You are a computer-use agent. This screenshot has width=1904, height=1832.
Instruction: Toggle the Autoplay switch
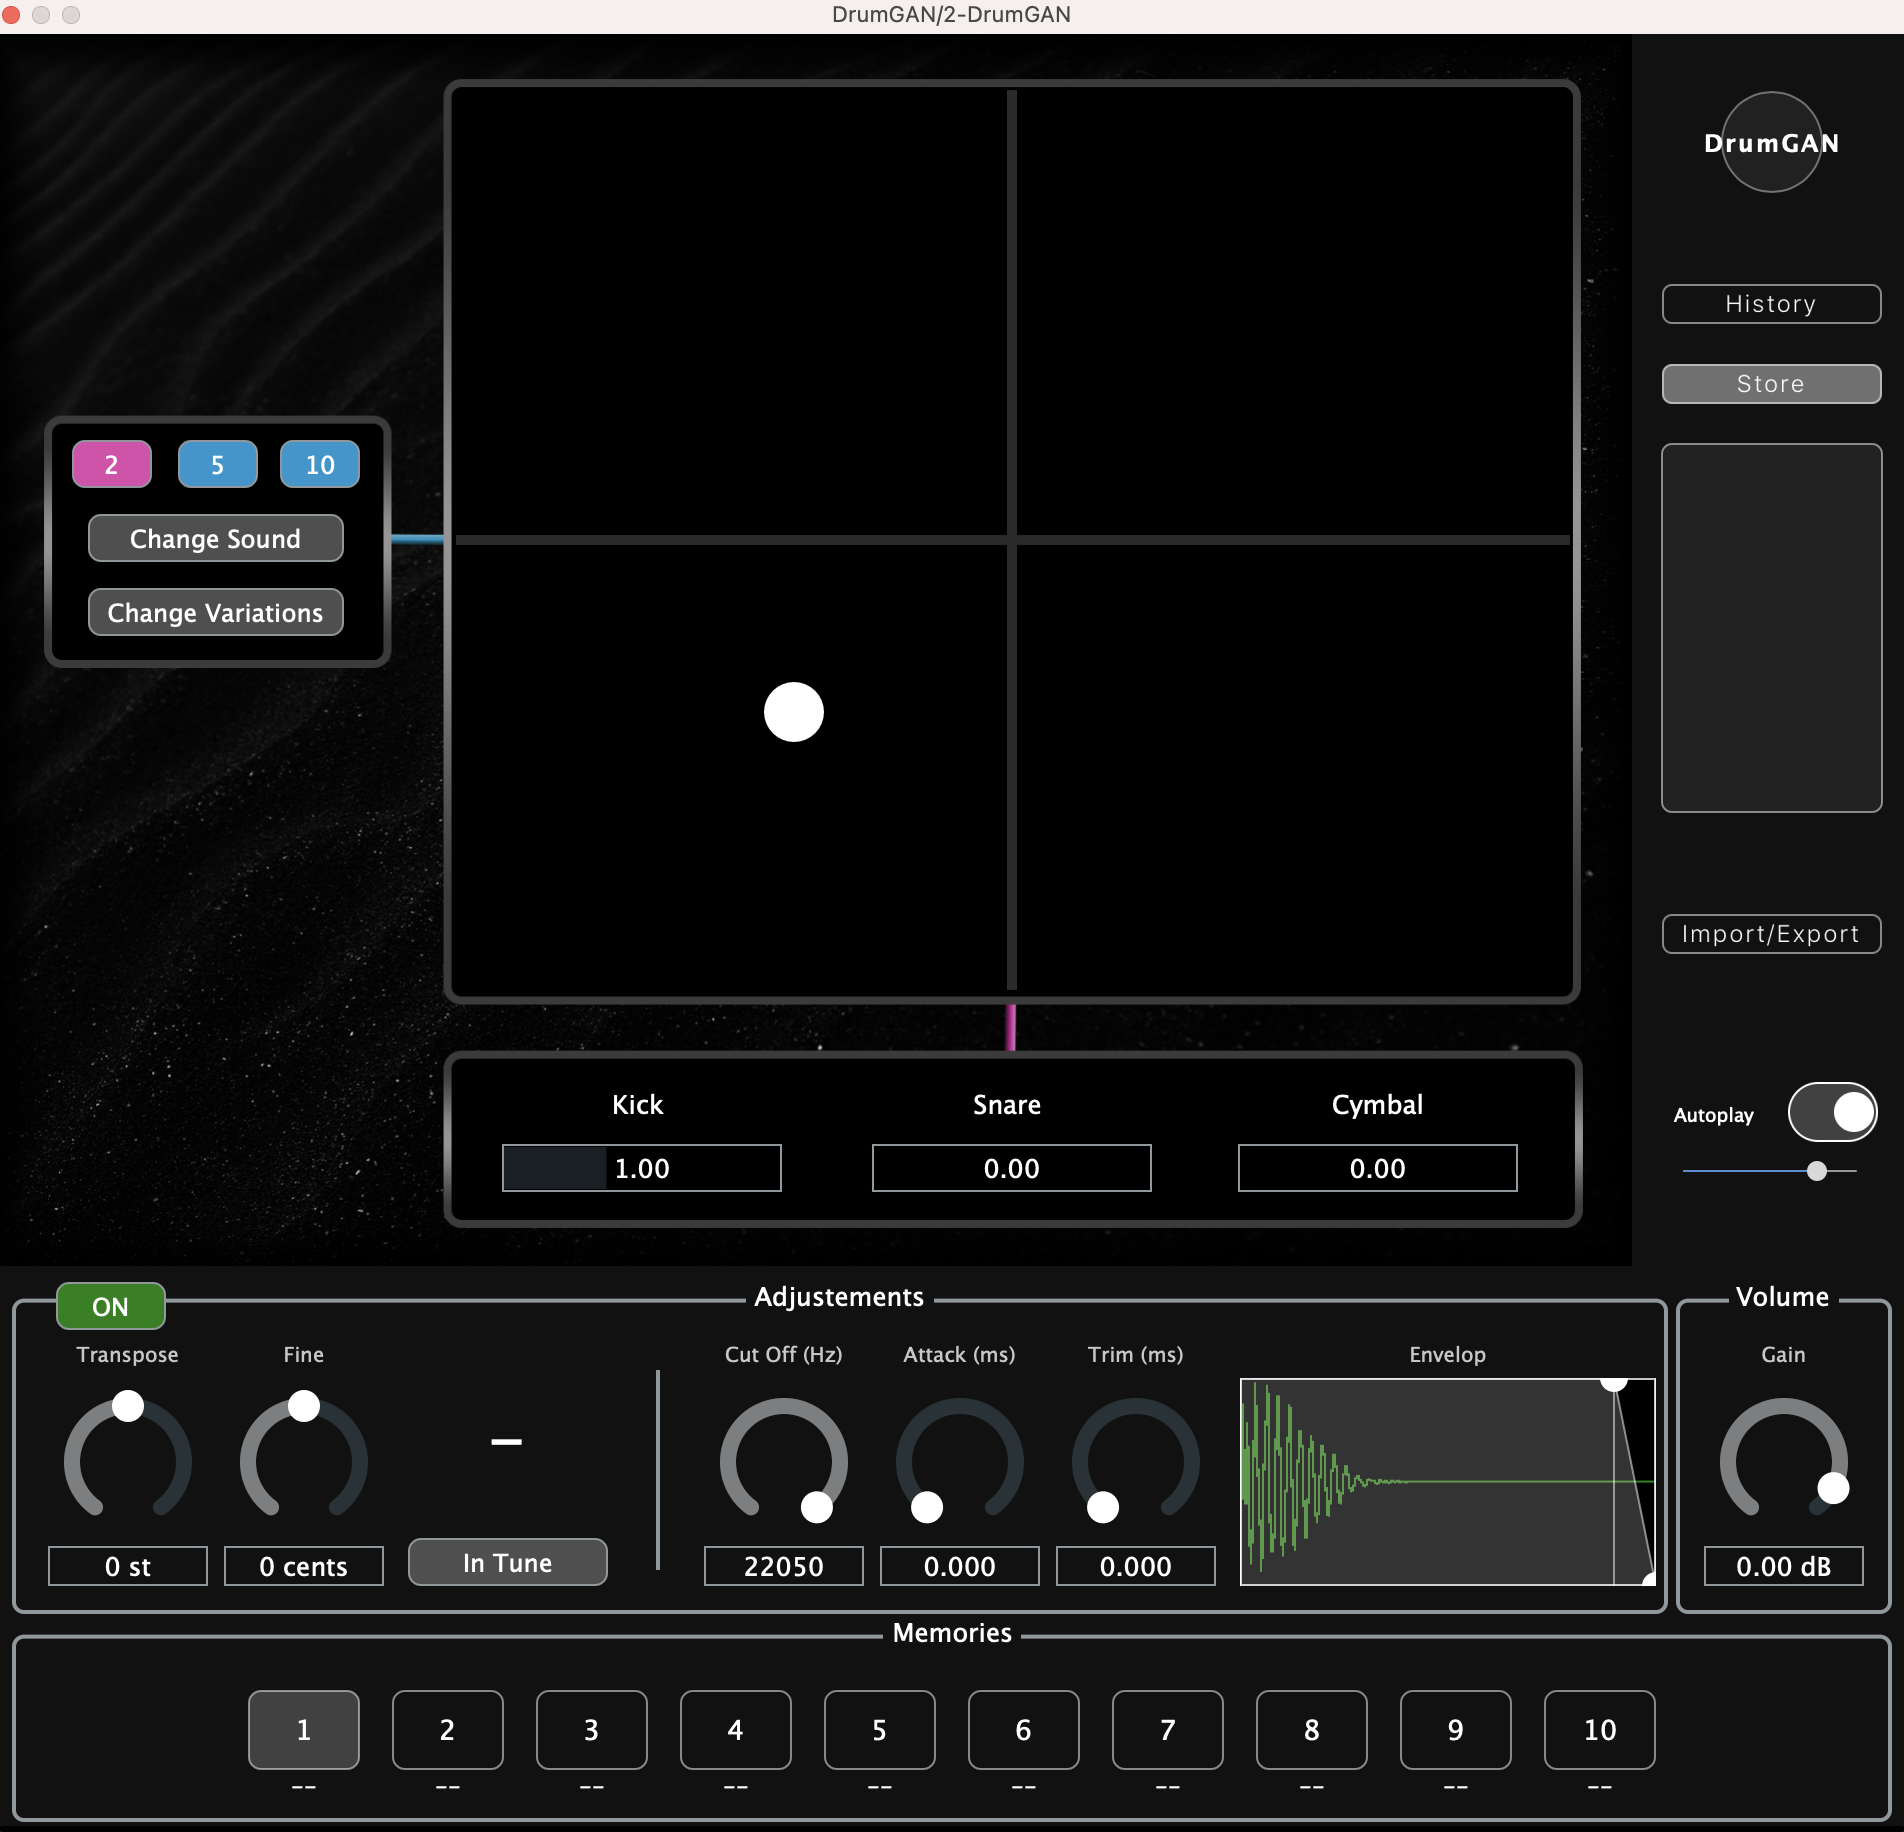(1832, 1112)
